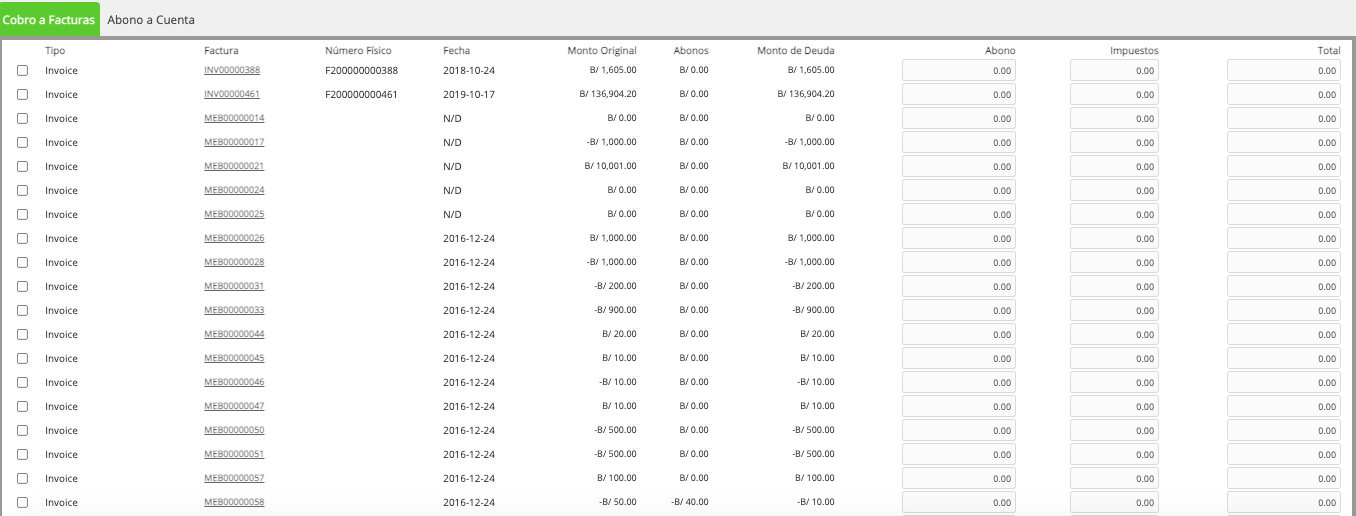Tick the checkbox beside MEB00000026
This screenshot has height=516, width=1356.
click(22, 239)
